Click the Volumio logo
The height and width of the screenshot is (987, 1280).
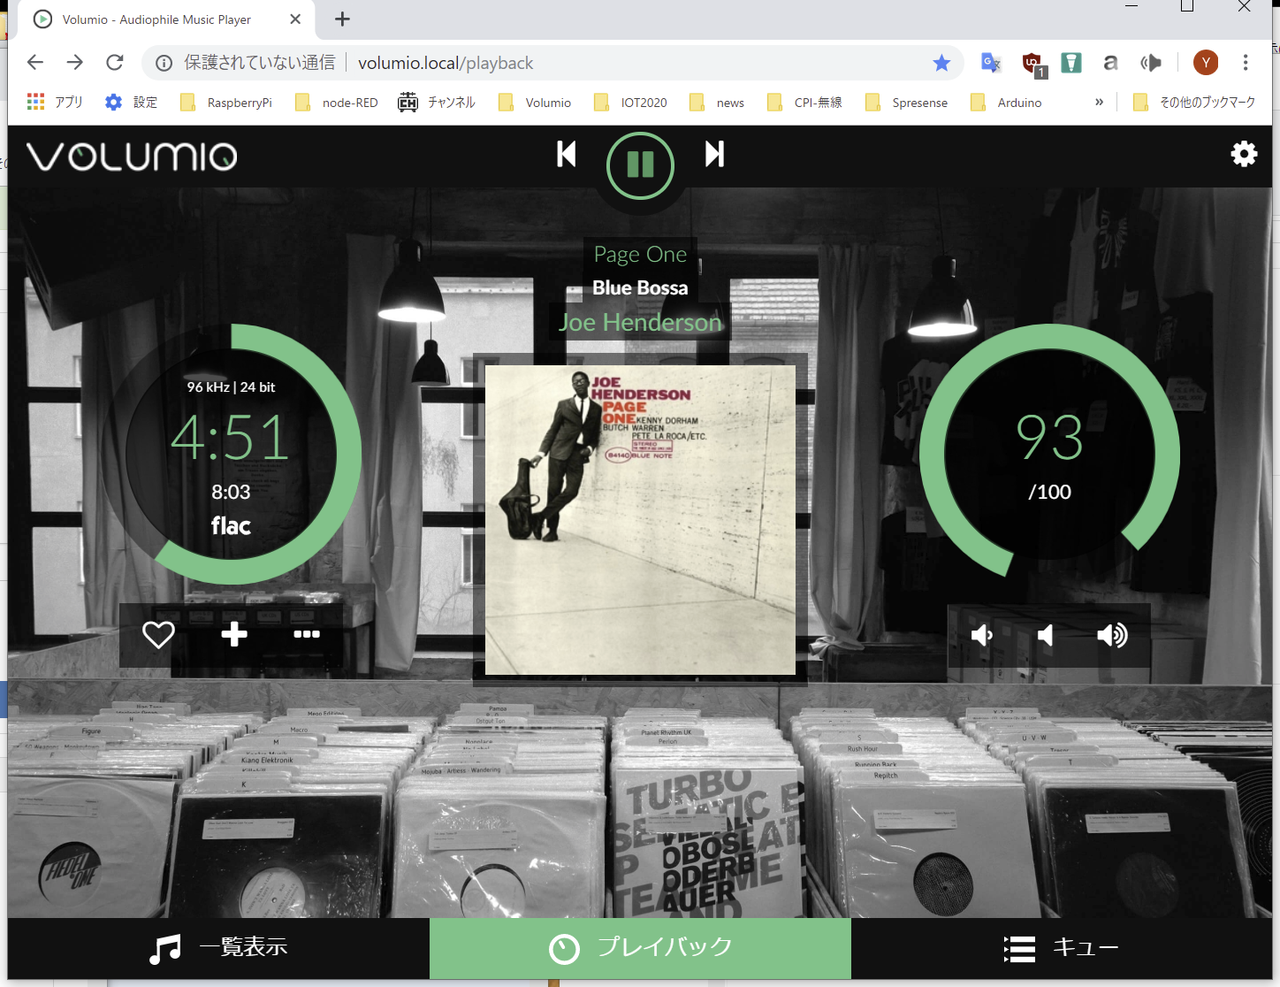(132, 156)
